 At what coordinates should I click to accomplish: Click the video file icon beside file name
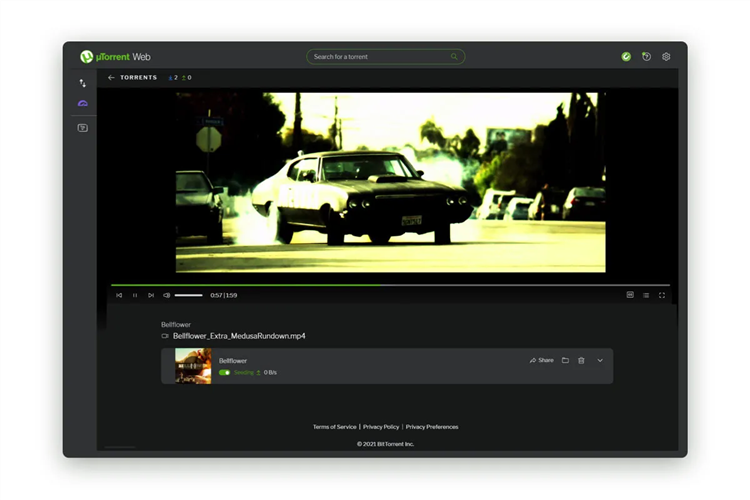click(x=165, y=336)
